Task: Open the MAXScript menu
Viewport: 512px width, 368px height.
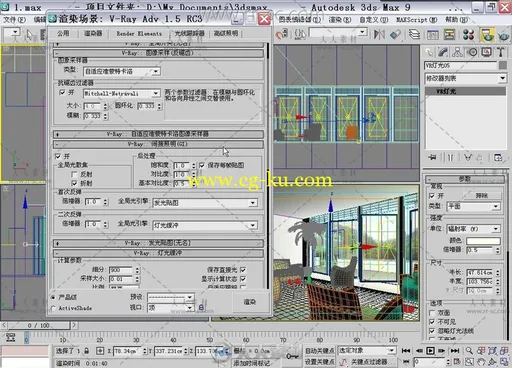Action: pos(416,20)
